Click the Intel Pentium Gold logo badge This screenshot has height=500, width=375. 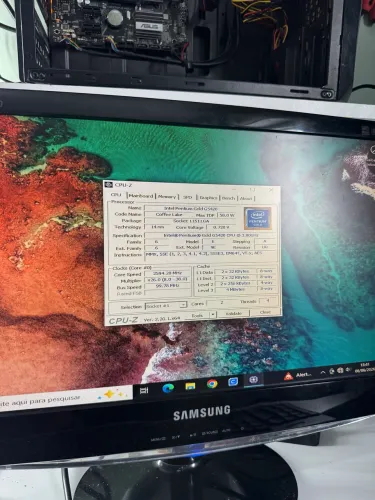[x=257, y=219]
